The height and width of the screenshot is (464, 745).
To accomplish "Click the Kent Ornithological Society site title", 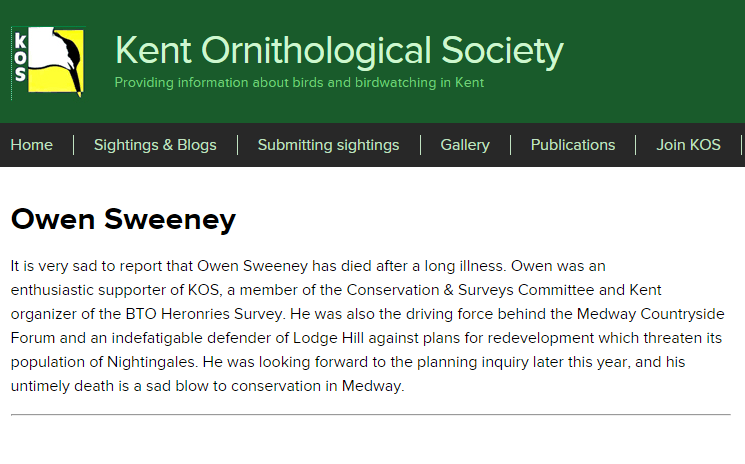I will pos(339,51).
